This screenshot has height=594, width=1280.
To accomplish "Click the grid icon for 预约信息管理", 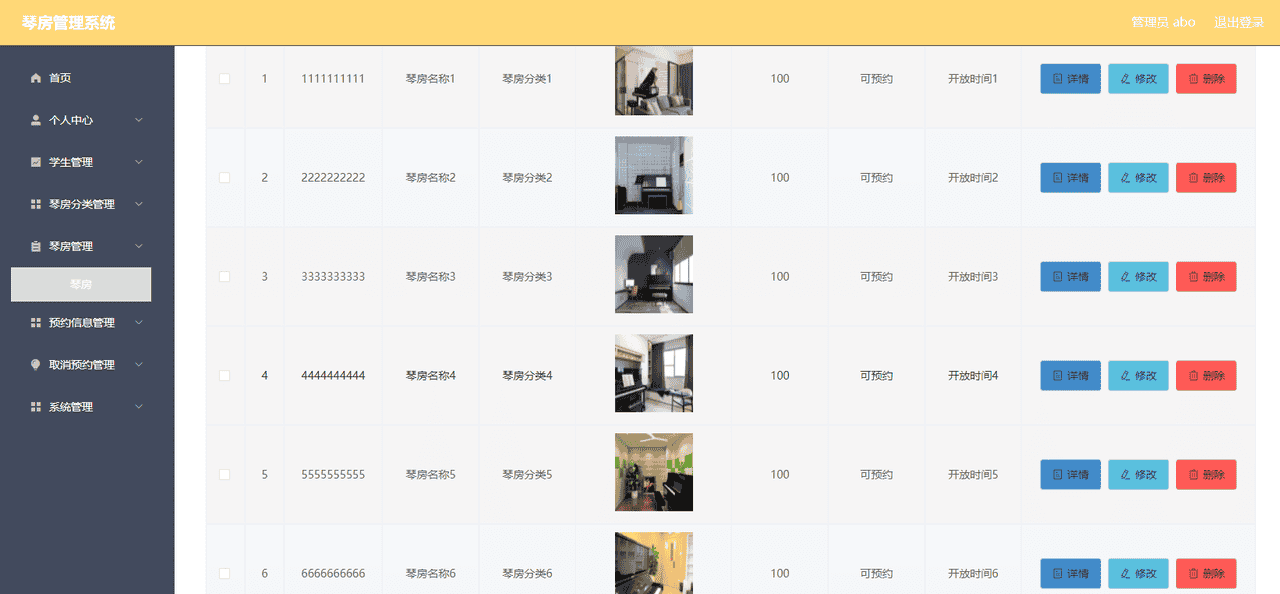I will (36, 323).
